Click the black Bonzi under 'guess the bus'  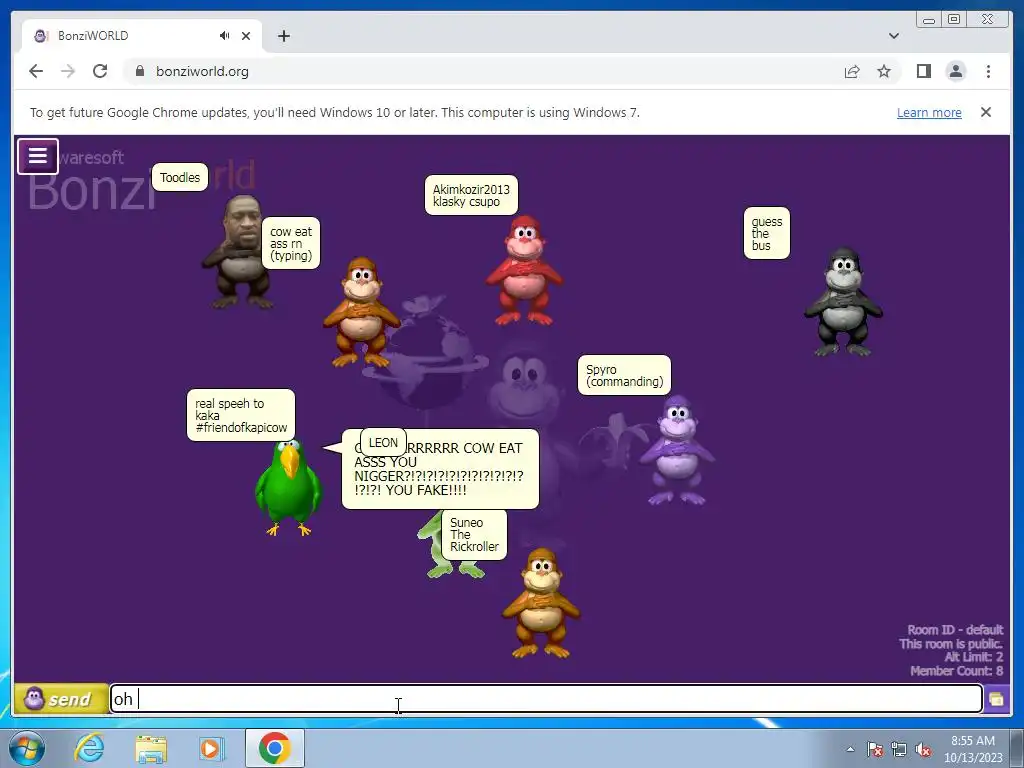pyautogui.click(x=843, y=302)
